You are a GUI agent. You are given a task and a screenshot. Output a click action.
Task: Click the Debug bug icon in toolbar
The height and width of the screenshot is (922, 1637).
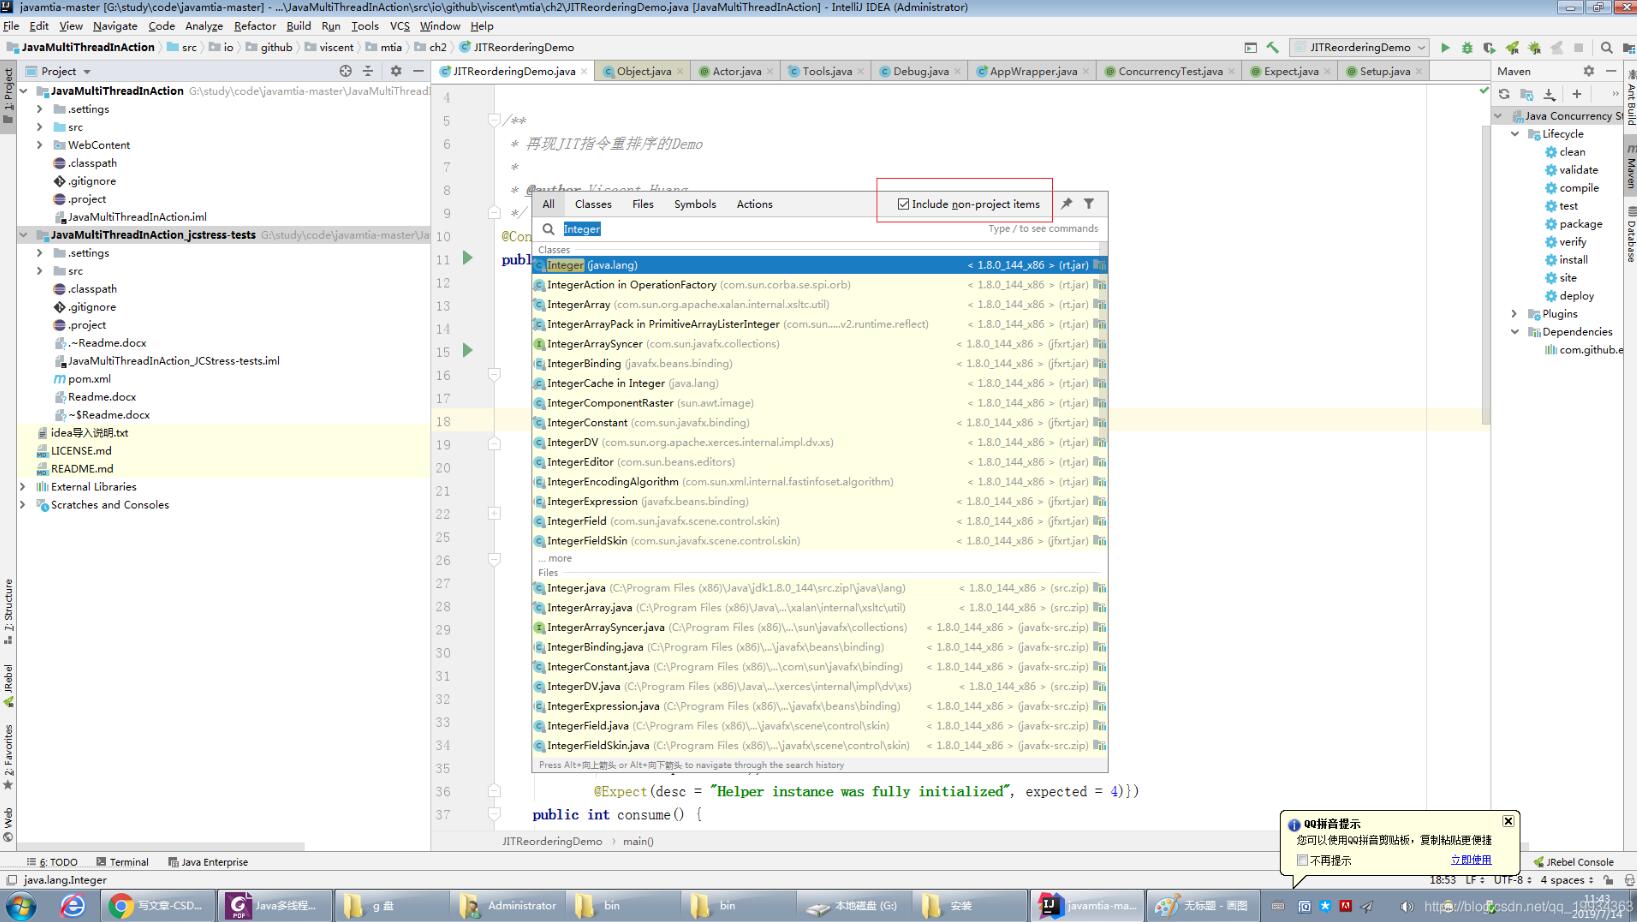pyautogui.click(x=1467, y=47)
